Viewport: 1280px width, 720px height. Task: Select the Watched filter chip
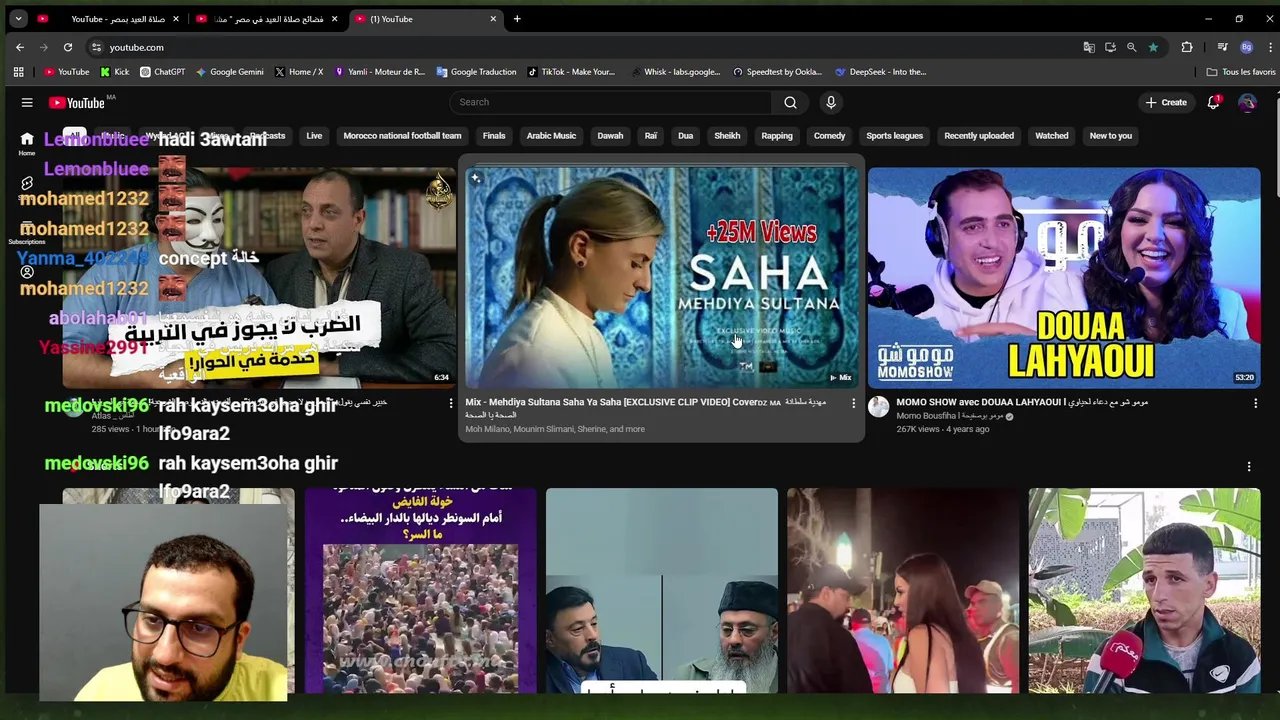1051,136
